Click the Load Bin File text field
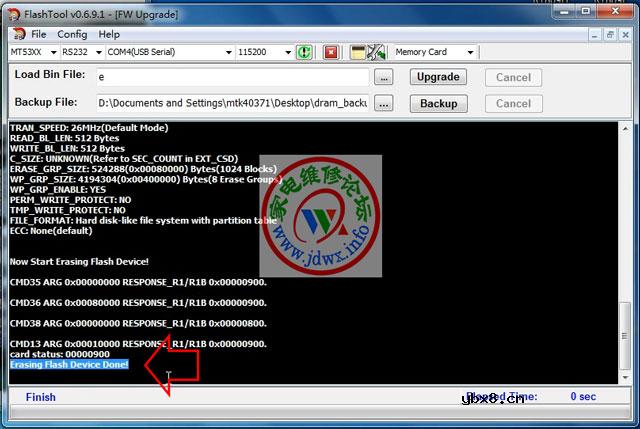This screenshot has width=640, height=429. [232, 77]
